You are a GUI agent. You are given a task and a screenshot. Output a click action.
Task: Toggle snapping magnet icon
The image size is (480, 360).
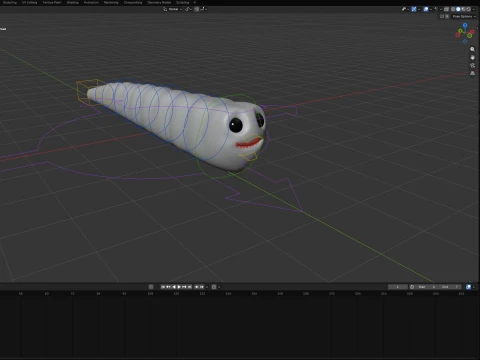(x=197, y=9)
